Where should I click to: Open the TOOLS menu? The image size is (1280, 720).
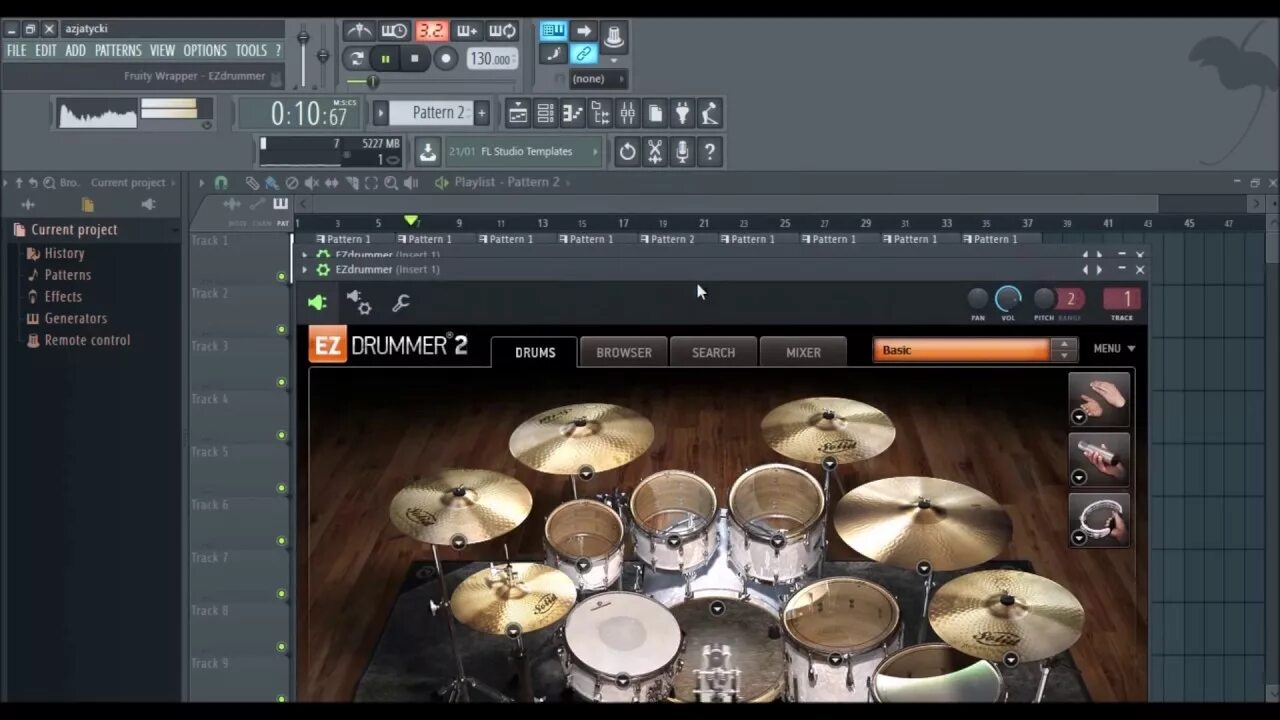[251, 50]
